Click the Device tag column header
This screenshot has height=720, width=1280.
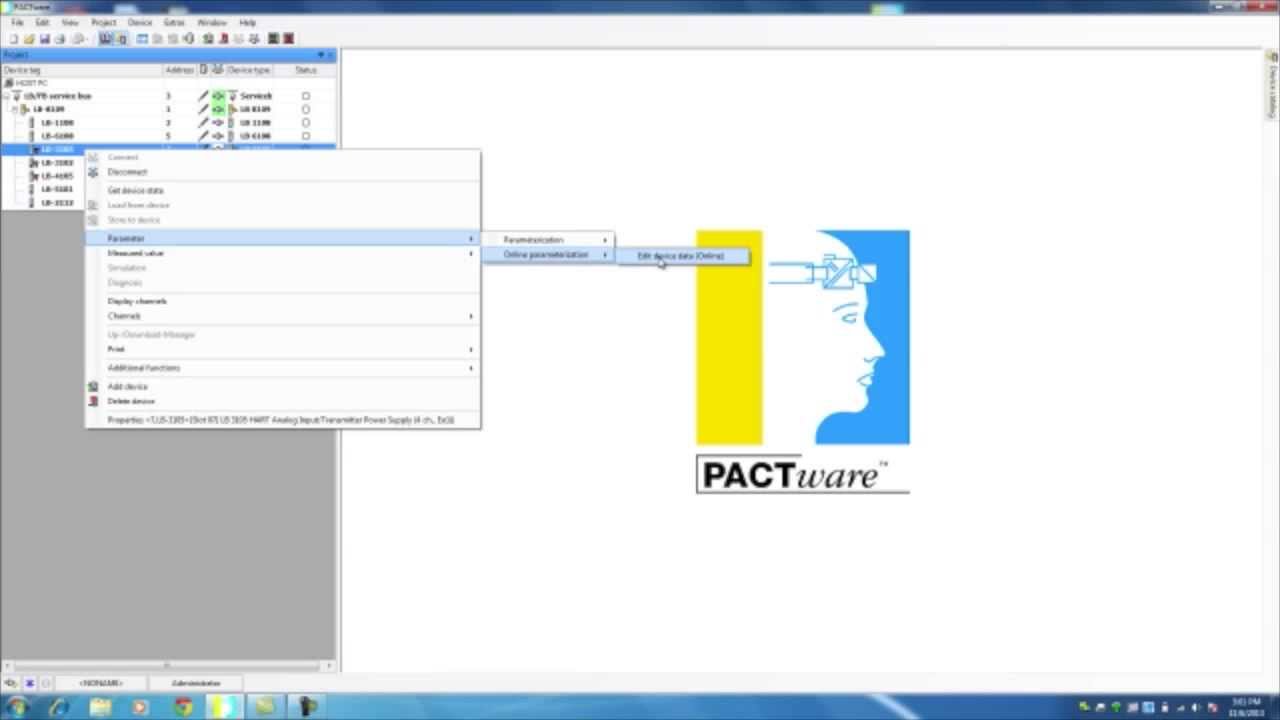[82, 70]
